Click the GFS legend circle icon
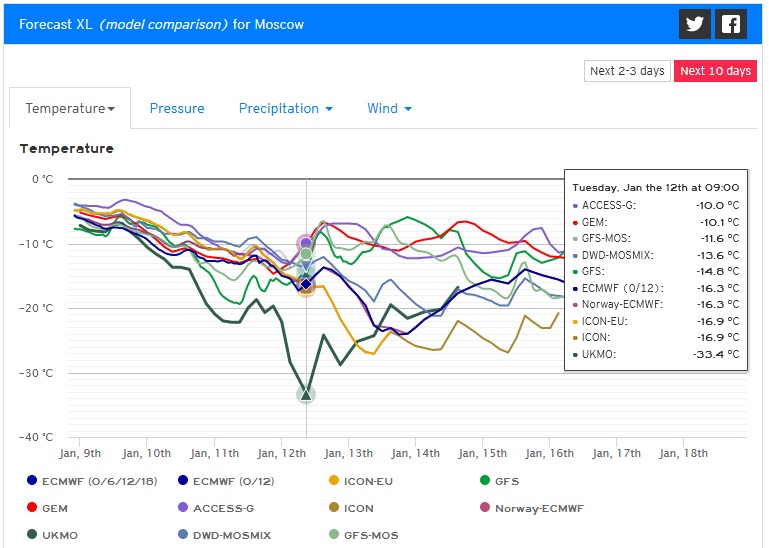The width and height of the screenshot is (769, 548). pos(485,481)
